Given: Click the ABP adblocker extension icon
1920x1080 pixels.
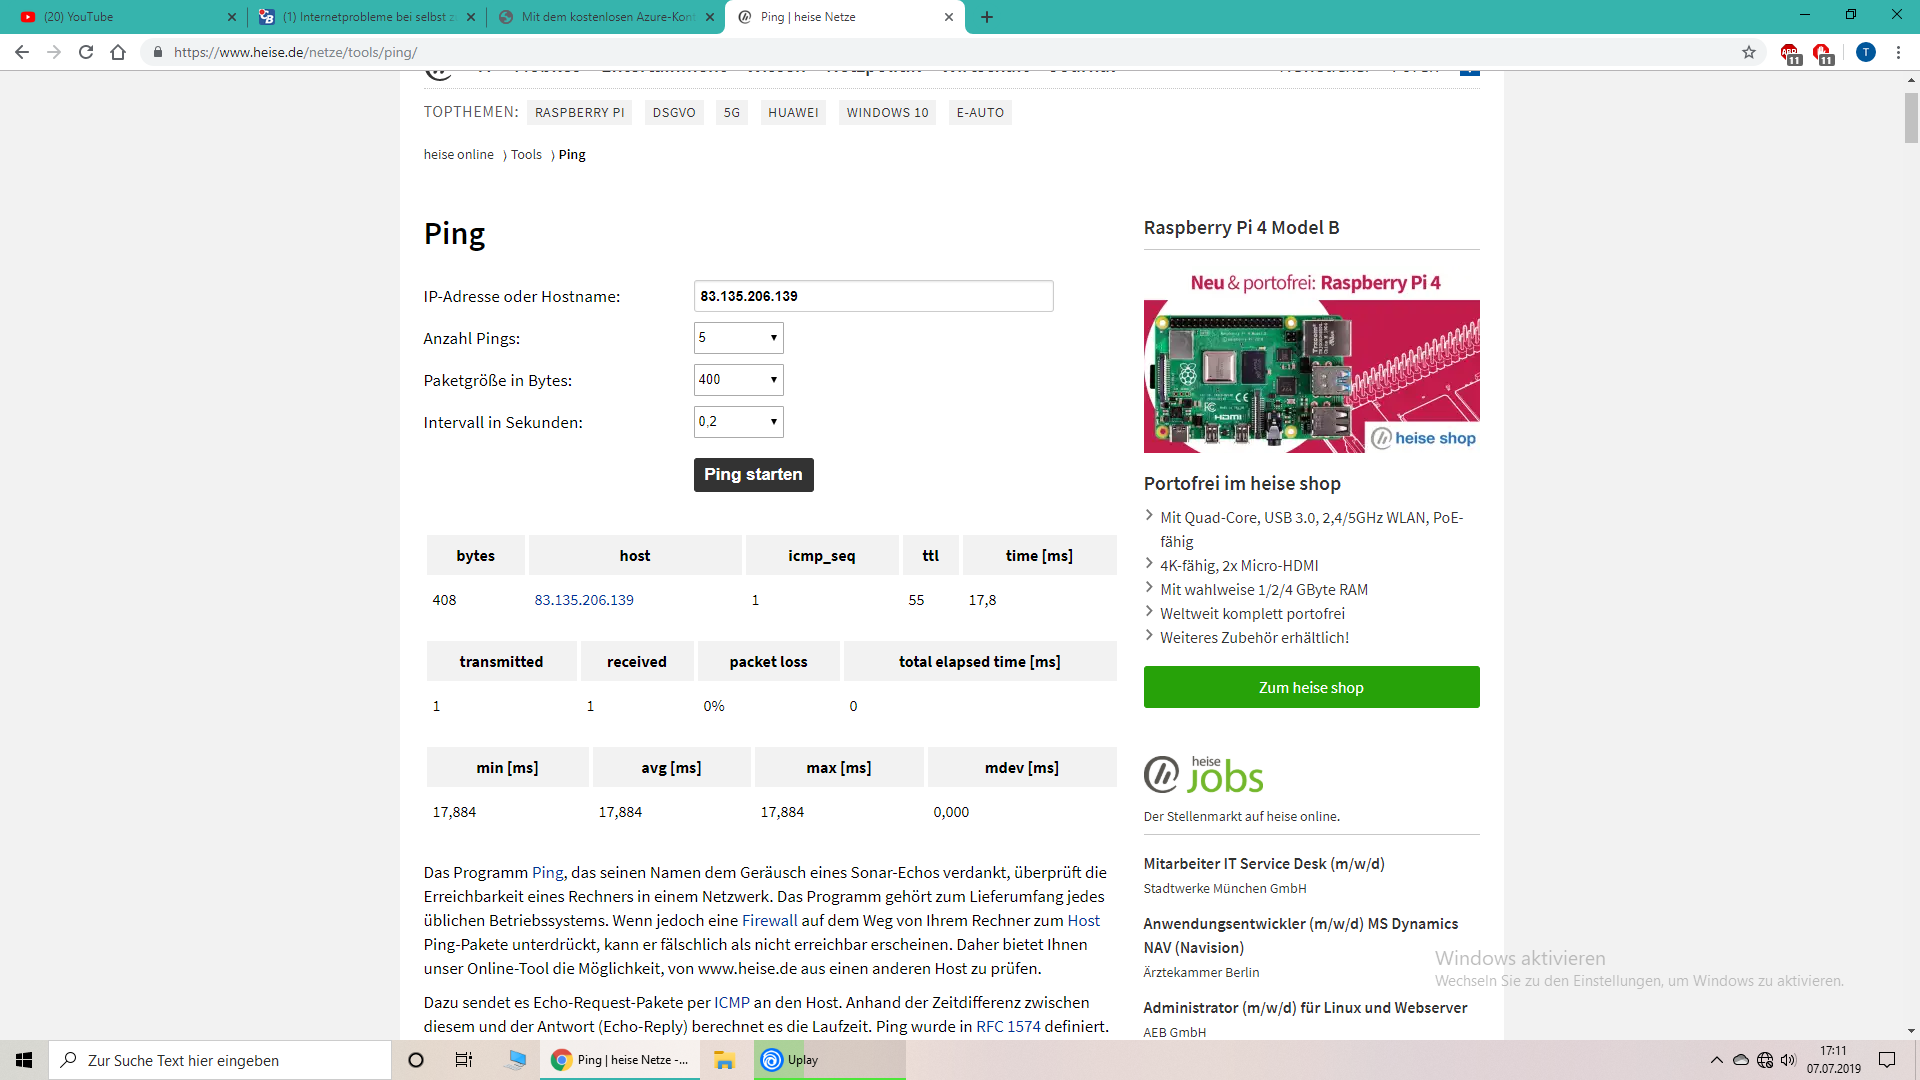Looking at the screenshot, I should click(1792, 53).
